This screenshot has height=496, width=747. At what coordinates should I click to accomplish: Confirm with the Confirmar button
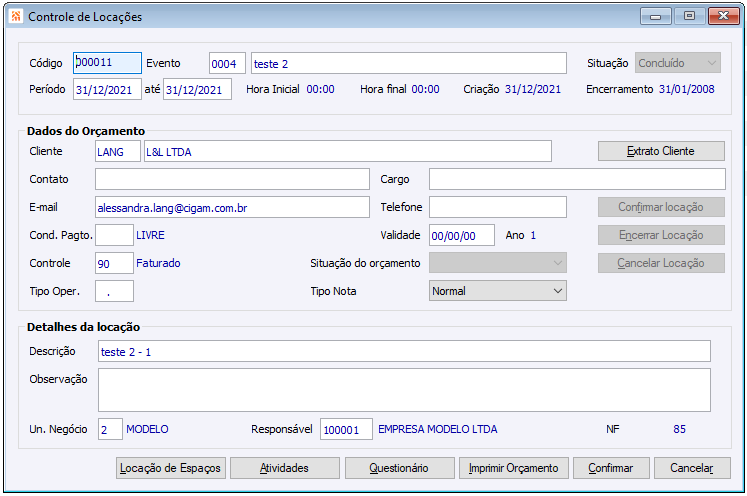click(611, 468)
